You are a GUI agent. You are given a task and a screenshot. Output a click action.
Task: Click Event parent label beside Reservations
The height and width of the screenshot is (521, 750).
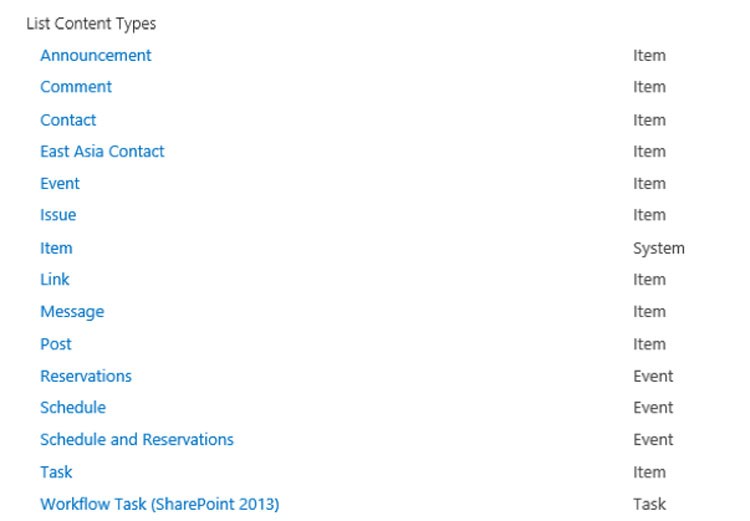(x=653, y=377)
